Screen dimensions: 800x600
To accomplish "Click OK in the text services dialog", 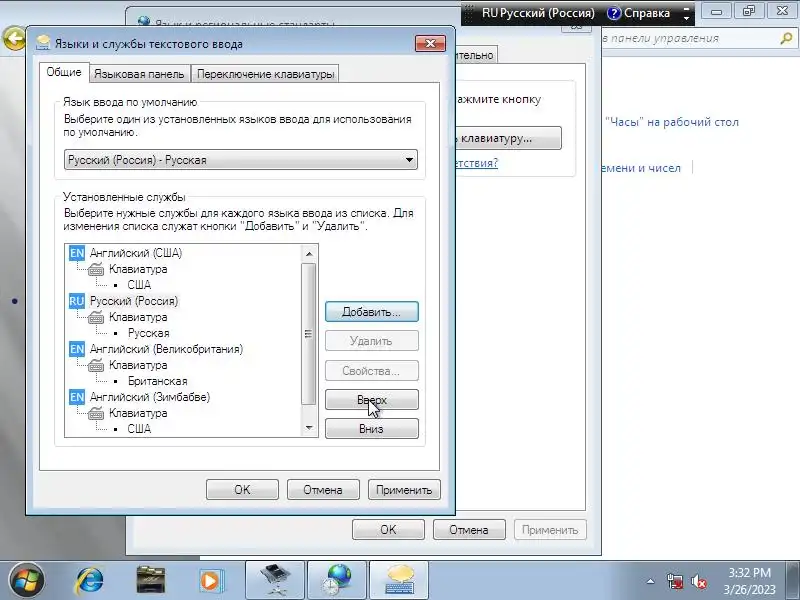I will tap(242, 490).
